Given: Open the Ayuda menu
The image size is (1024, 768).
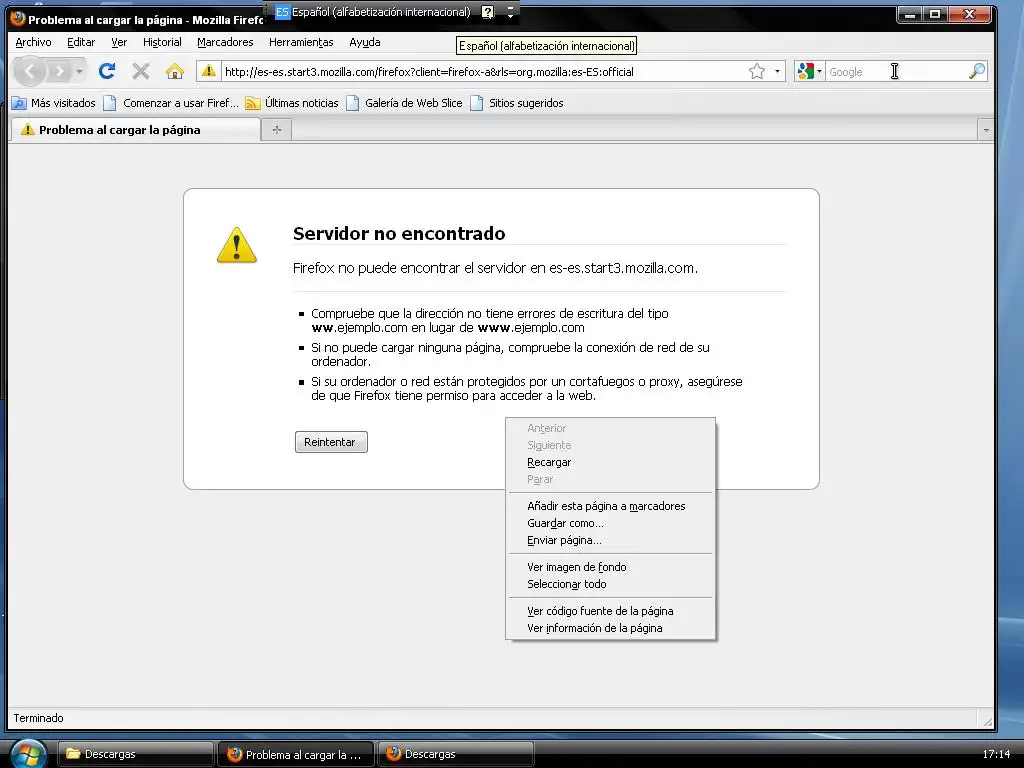Looking at the screenshot, I should [364, 42].
